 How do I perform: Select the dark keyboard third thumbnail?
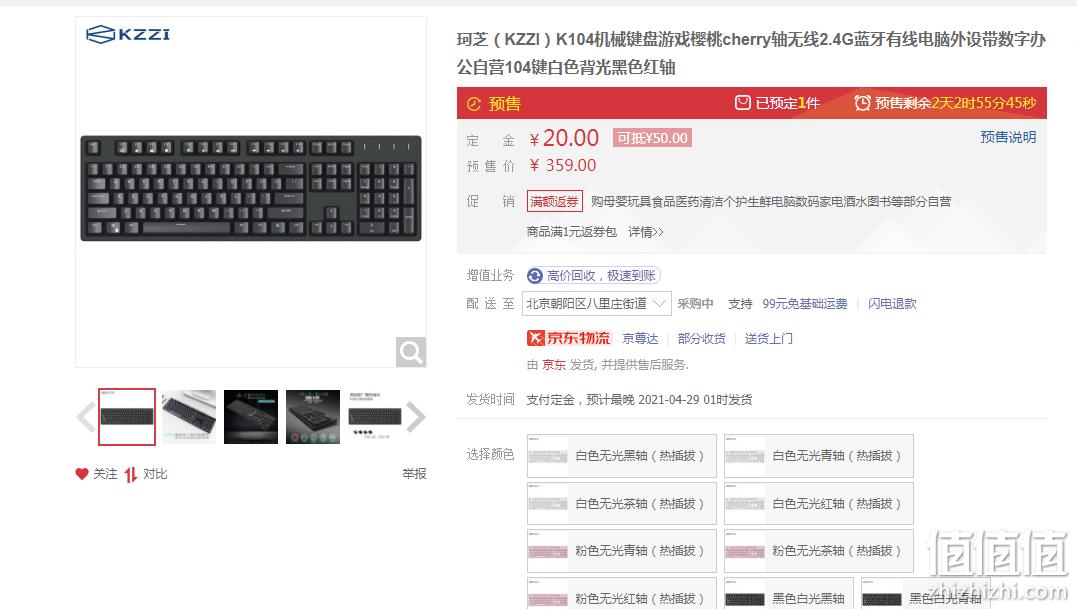click(251, 417)
